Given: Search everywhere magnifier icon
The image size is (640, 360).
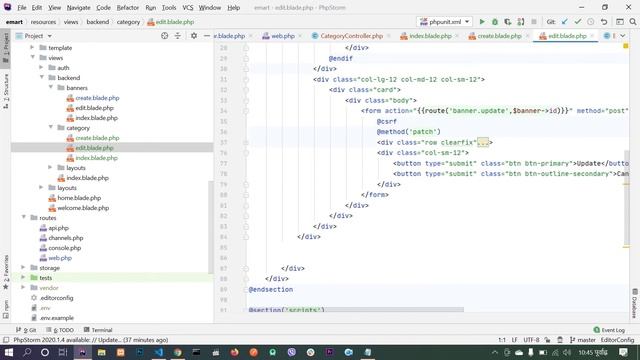Looking at the screenshot, I should point(633,22).
